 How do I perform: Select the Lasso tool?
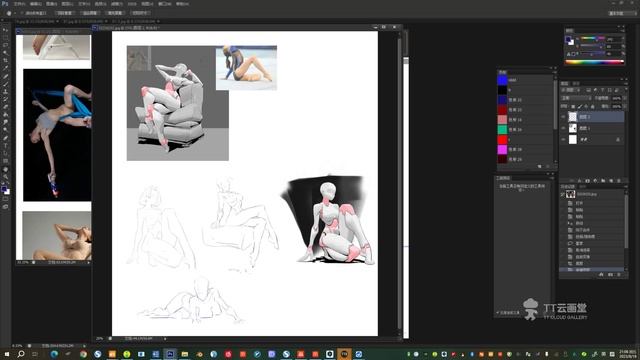point(6,45)
